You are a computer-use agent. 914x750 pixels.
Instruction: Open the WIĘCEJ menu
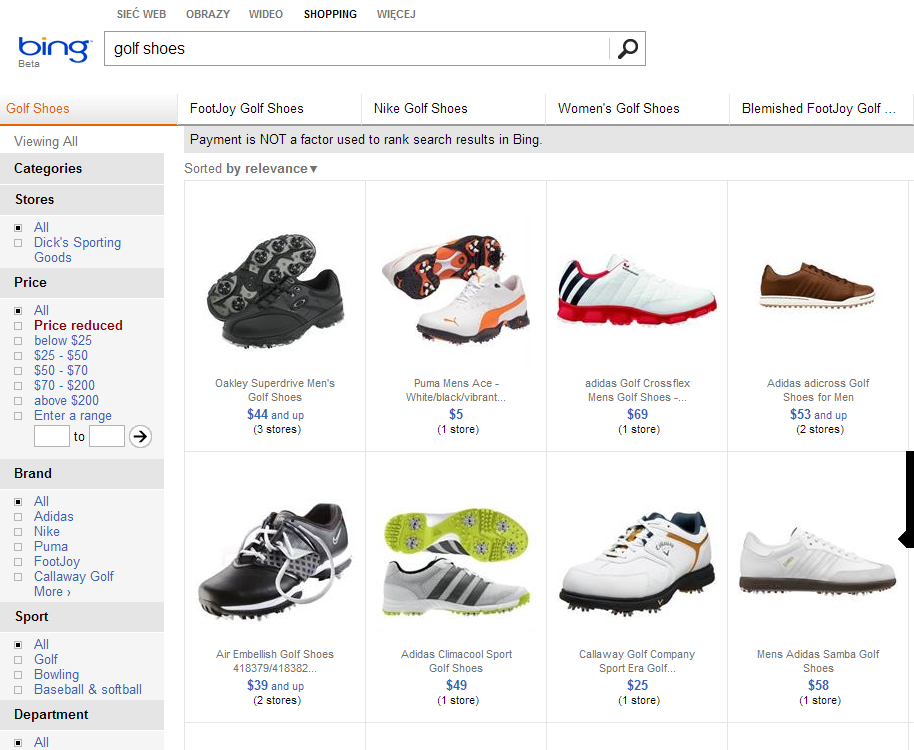(x=396, y=14)
